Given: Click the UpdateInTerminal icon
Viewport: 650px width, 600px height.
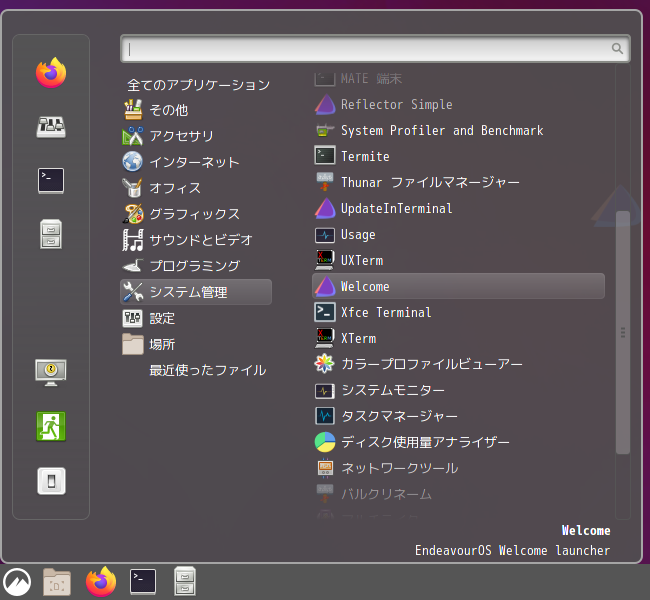Looking at the screenshot, I should [x=325, y=208].
